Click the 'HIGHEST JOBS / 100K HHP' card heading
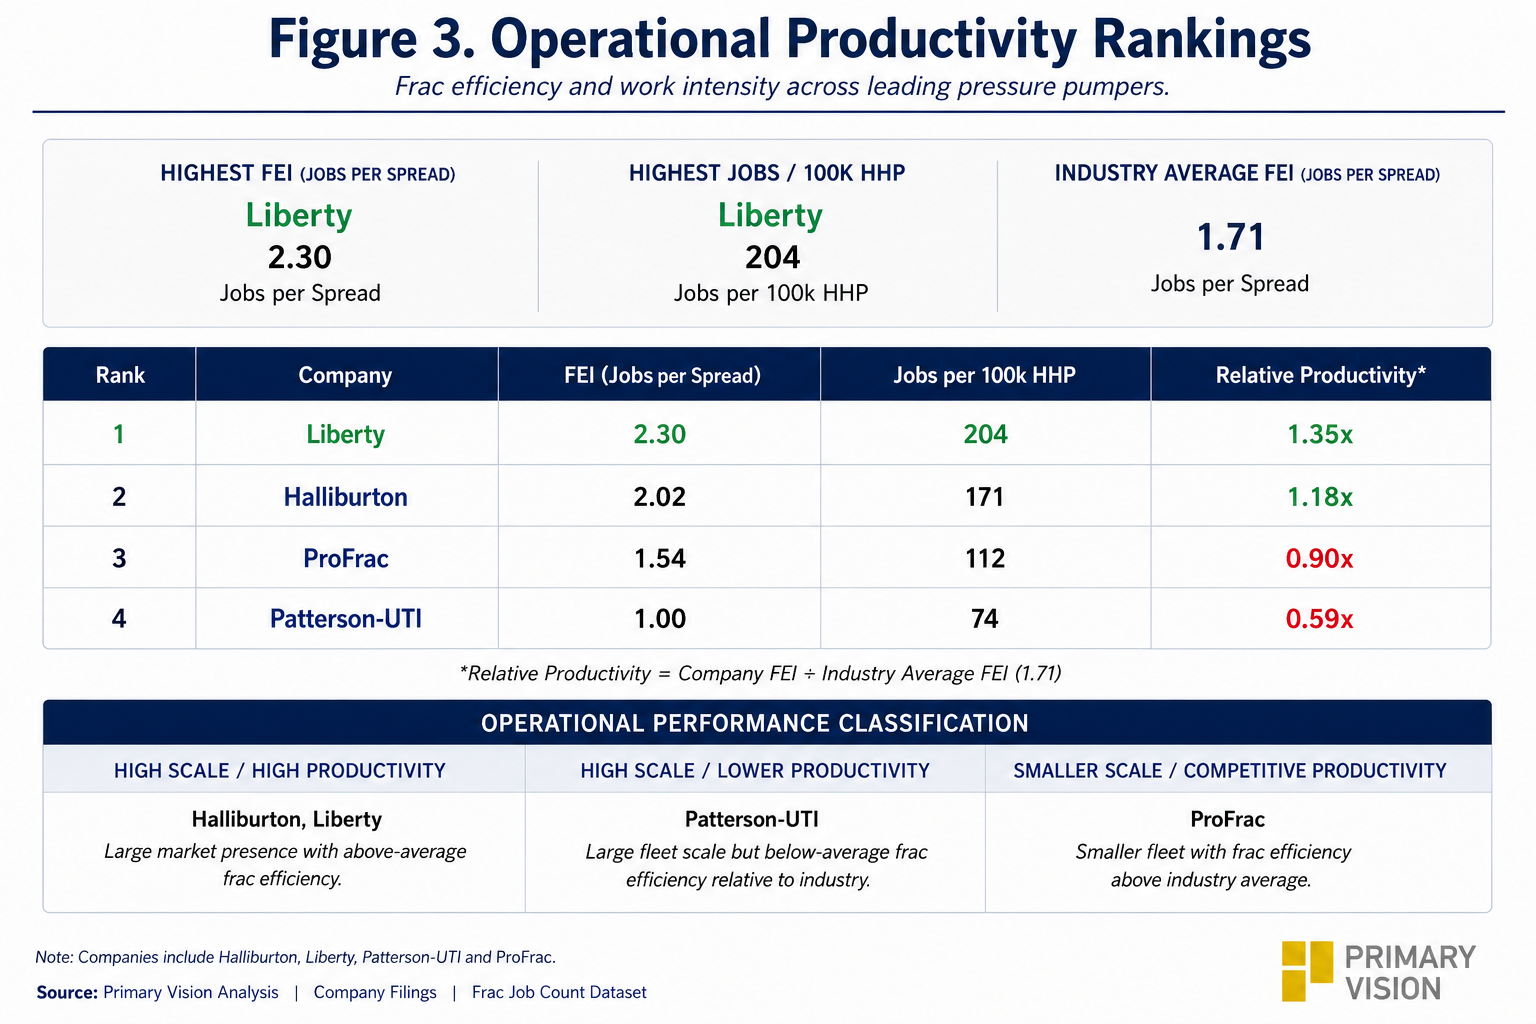Image resolution: width=1536 pixels, height=1024 pixels. [767, 173]
